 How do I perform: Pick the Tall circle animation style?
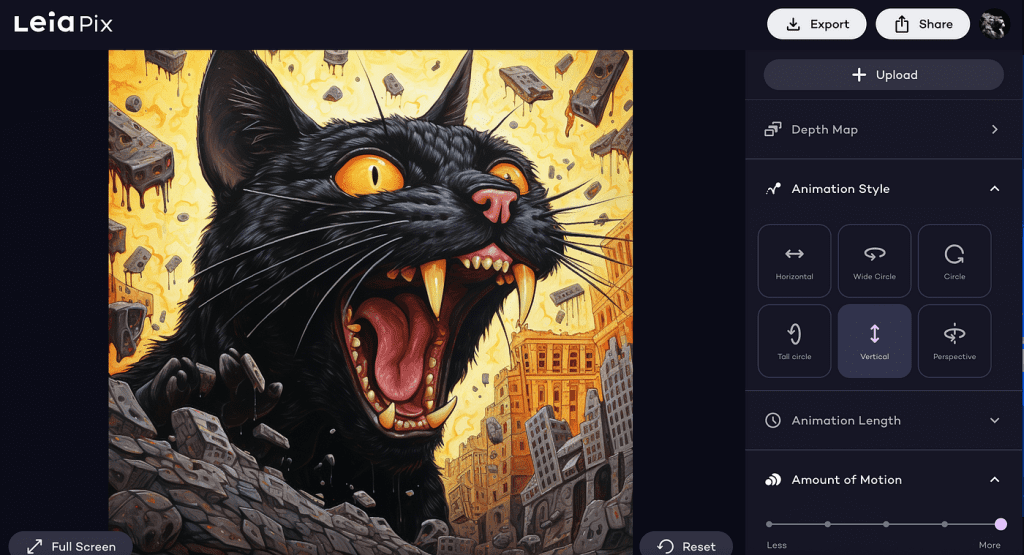[794, 341]
